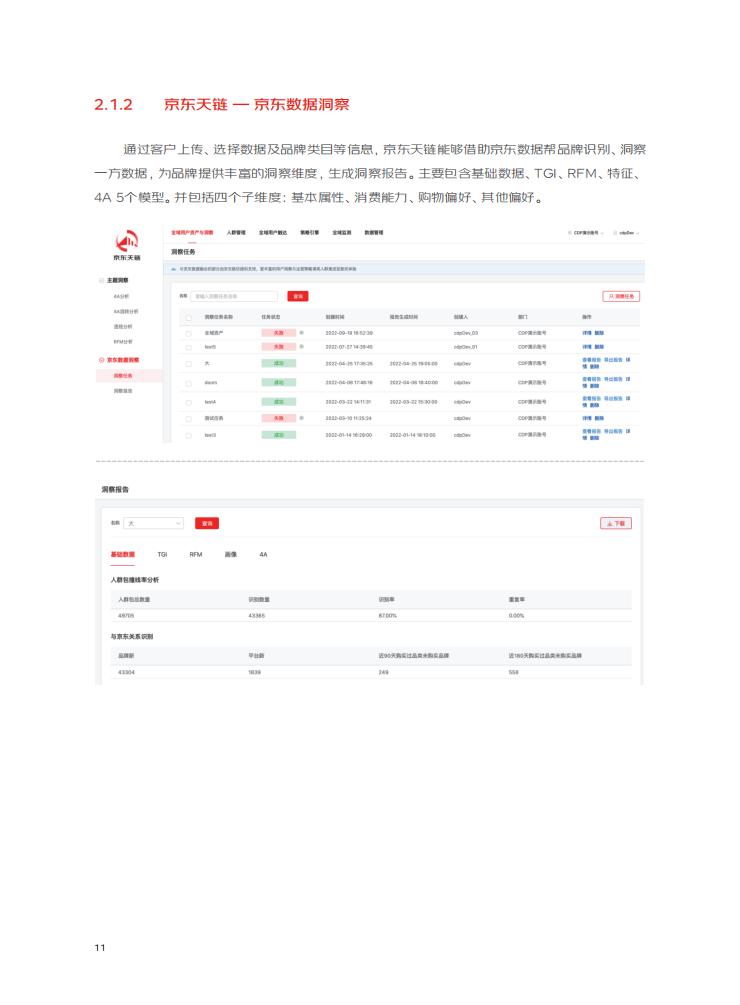
Task: Select the 基础数据 report tab
Action: (x=122, y=554)
